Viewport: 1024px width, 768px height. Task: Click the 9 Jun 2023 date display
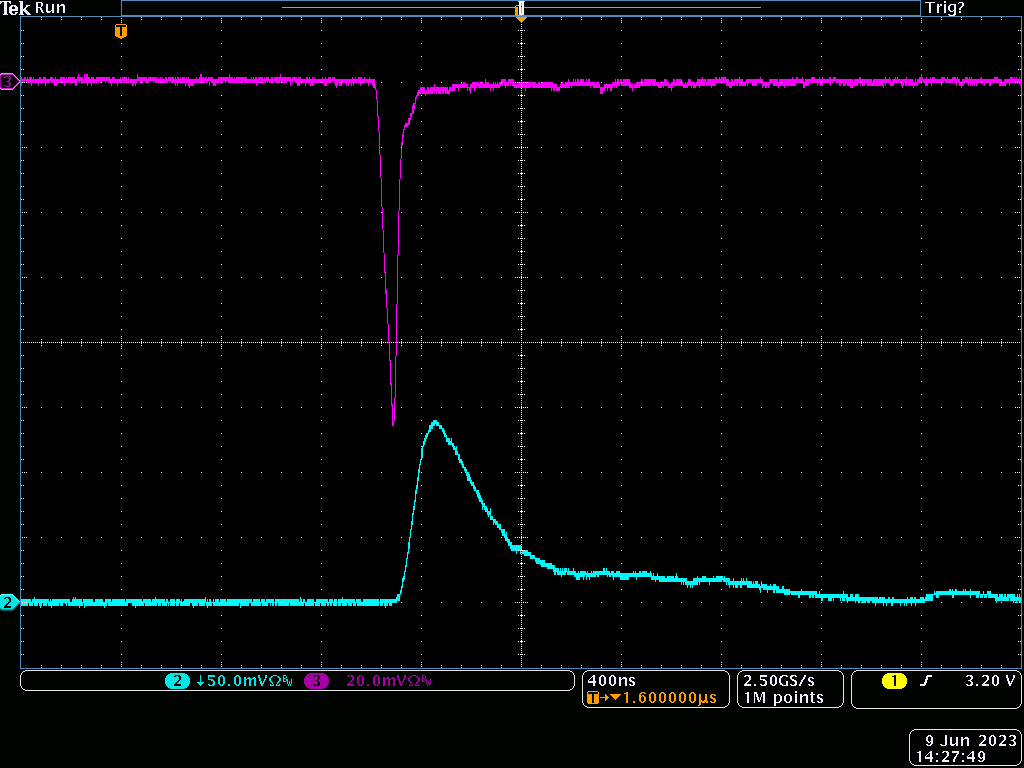click(965, 741)
